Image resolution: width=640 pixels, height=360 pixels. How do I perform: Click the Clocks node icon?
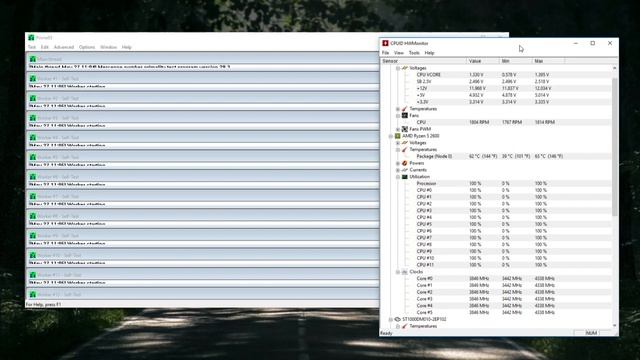click(404, 272)
